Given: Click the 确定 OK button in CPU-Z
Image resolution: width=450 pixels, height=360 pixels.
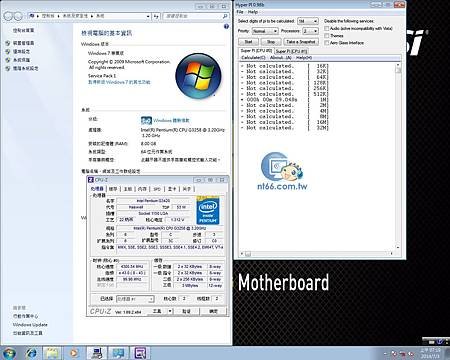Looking at the screenshot, I should pos(214,311).
